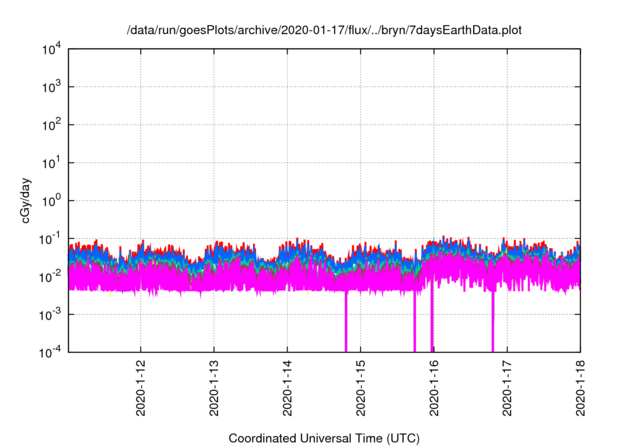
Task: Click the y-axis tick label 10^-4
Action: point(50,352)
